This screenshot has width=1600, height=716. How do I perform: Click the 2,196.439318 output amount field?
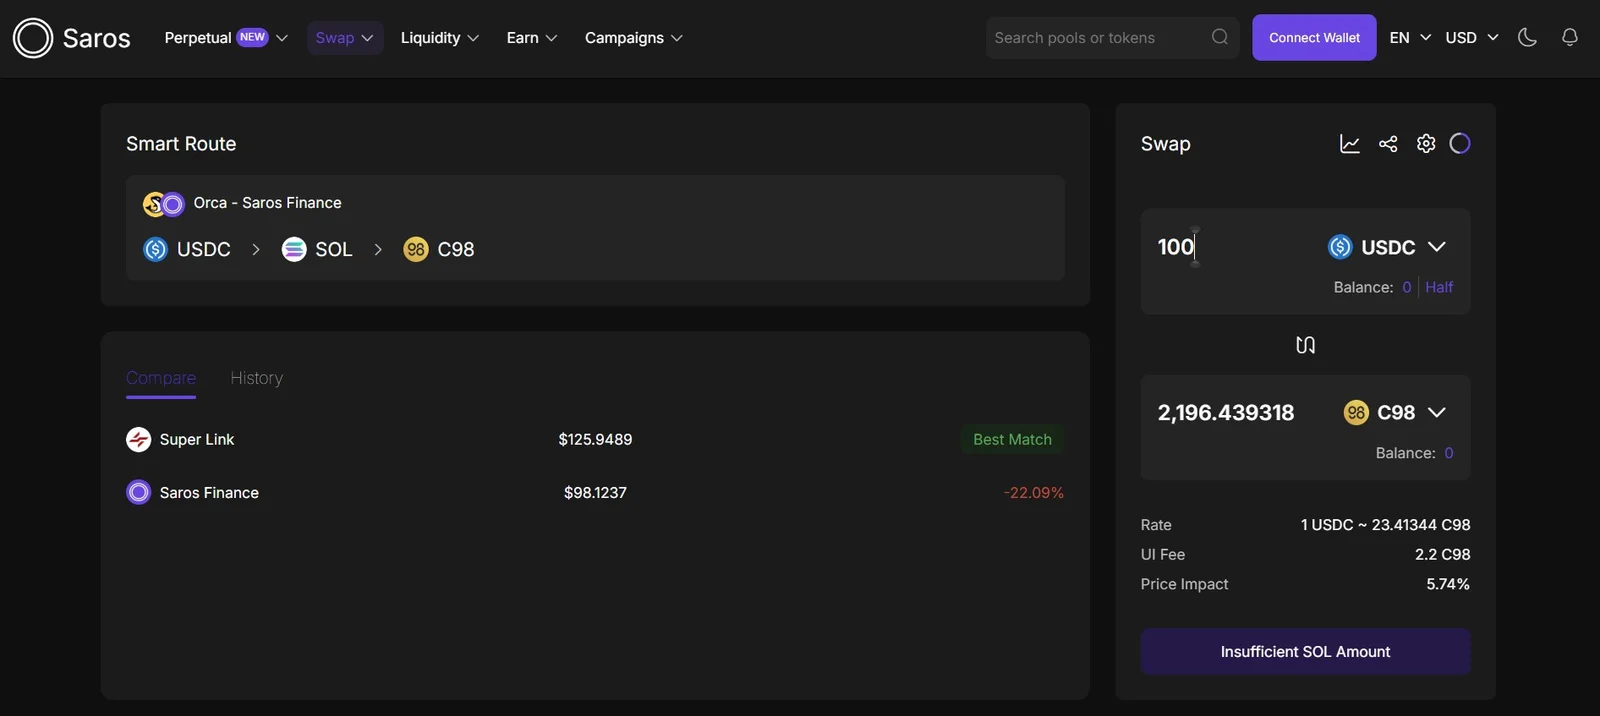(x=1226, y=412)
